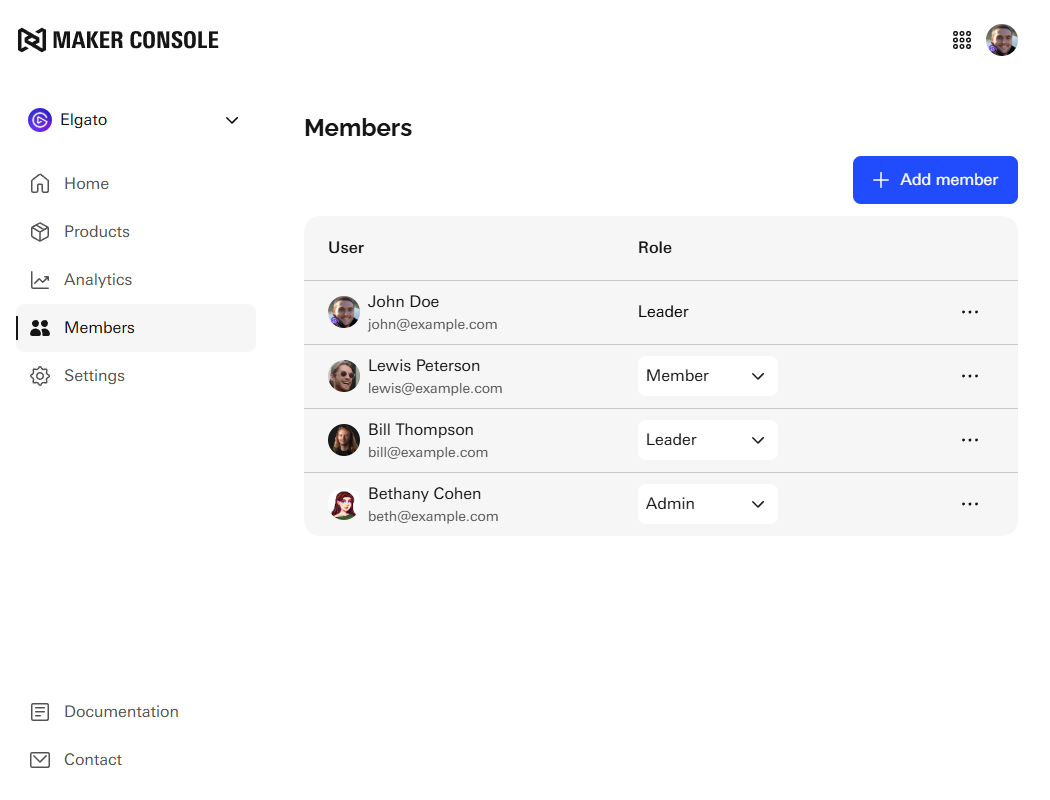Click the Maker Console logo icon
The width and height of the screenshot is (1050, 800).
point(32,40)
